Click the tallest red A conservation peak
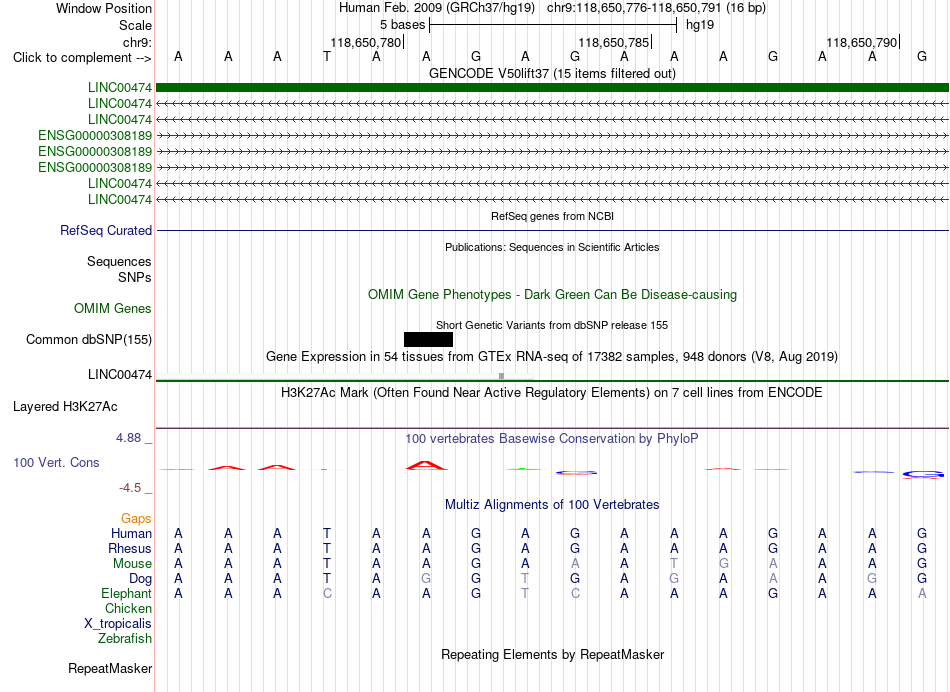Viewport: 950px width, 692px height. point(426,465)
